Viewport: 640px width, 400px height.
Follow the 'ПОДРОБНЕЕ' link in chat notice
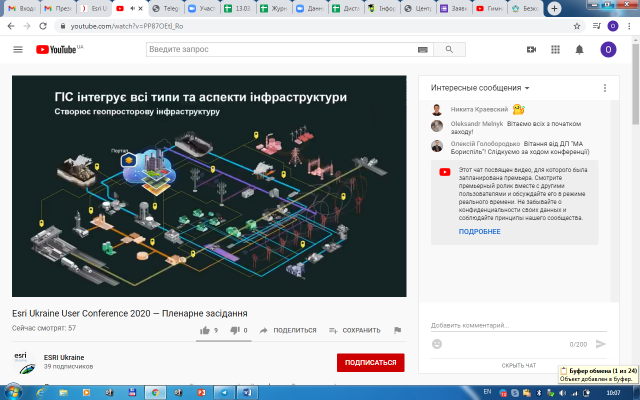pos(479,231)
